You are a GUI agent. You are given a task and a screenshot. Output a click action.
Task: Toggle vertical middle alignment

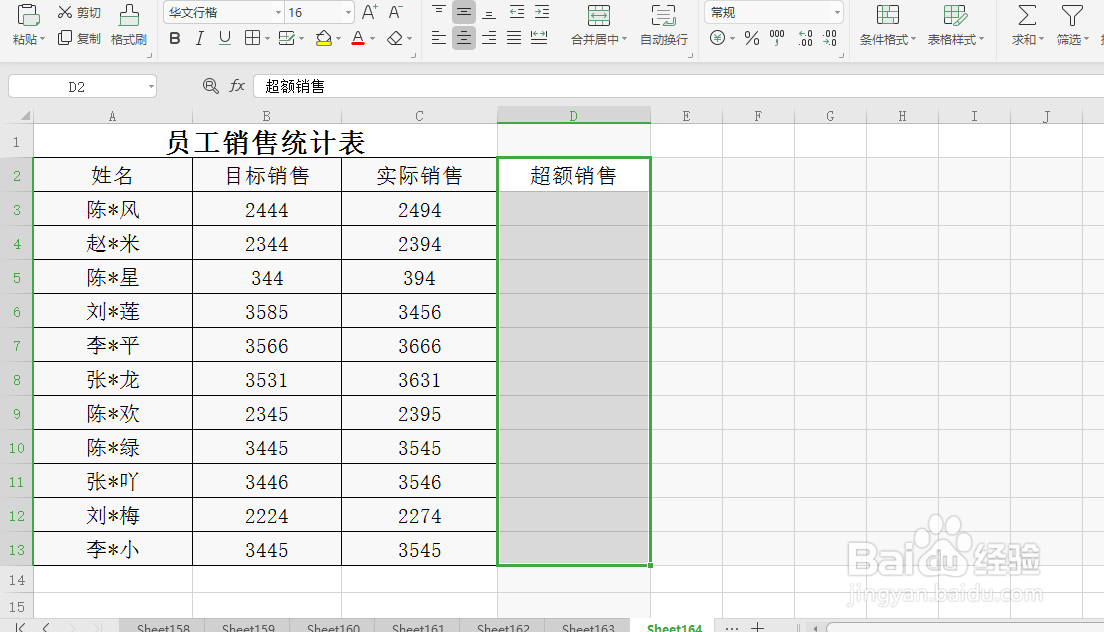pyautogui.click(x=464, y=12)
